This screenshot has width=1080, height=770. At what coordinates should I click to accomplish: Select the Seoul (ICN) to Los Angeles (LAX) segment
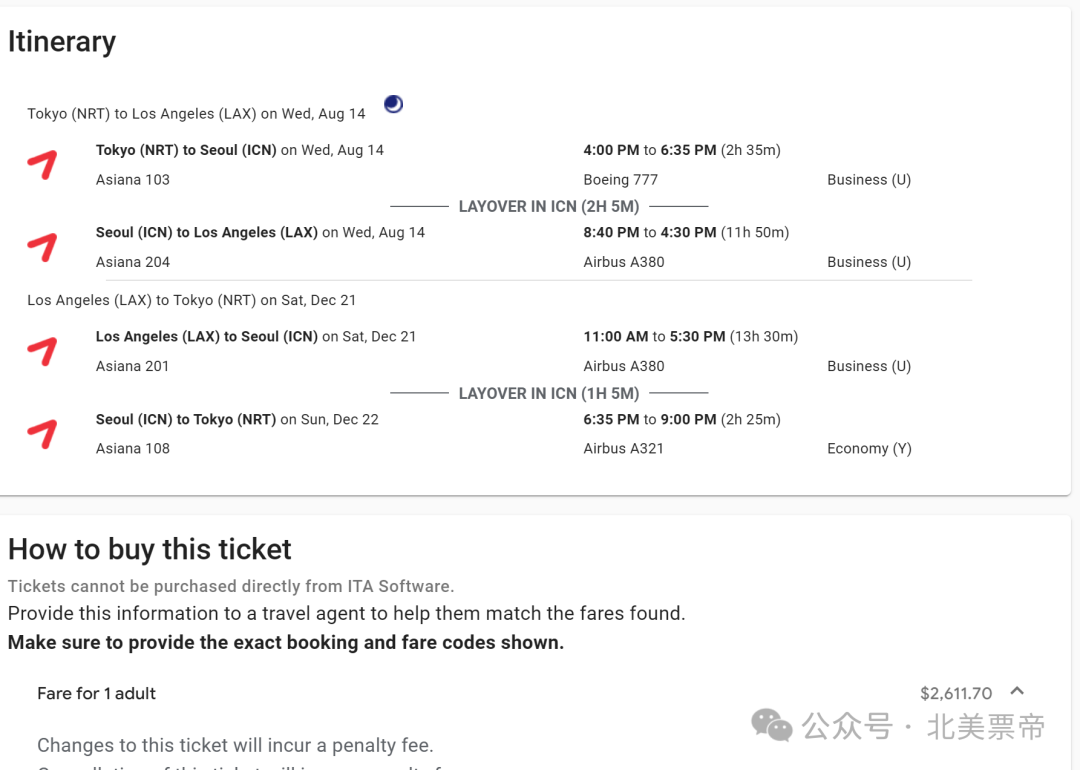click(x=206, y=232)
